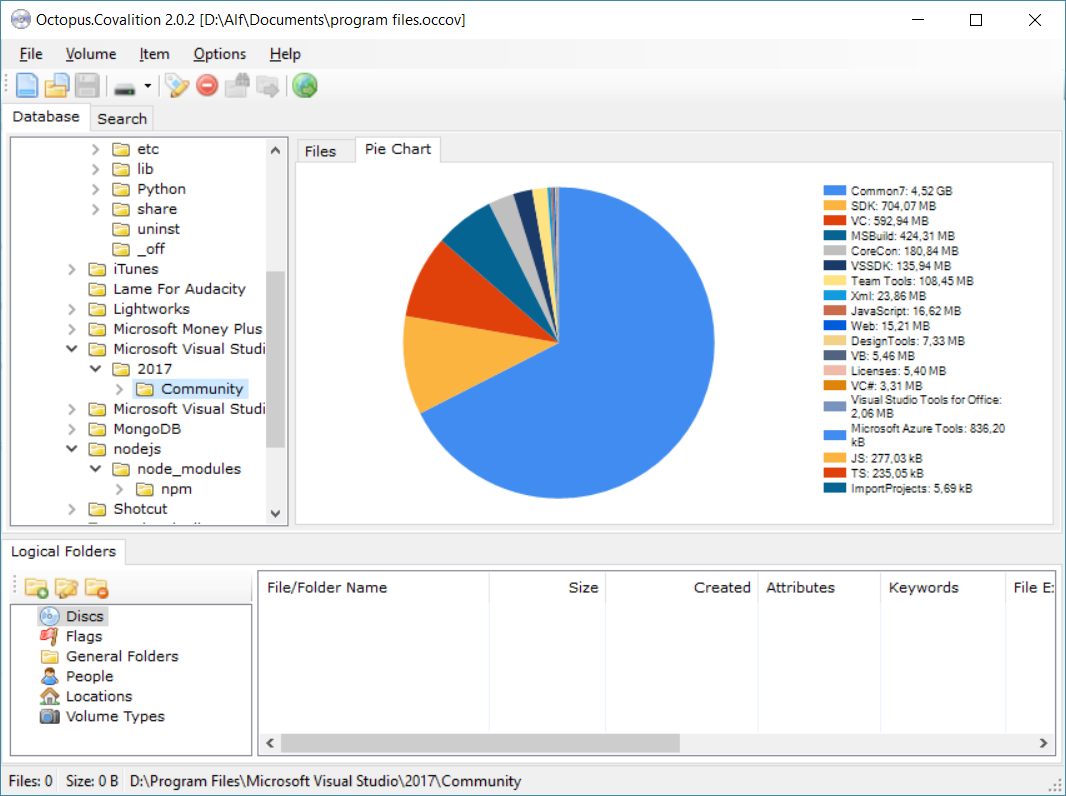Open the Options menu

coord(220,54)
